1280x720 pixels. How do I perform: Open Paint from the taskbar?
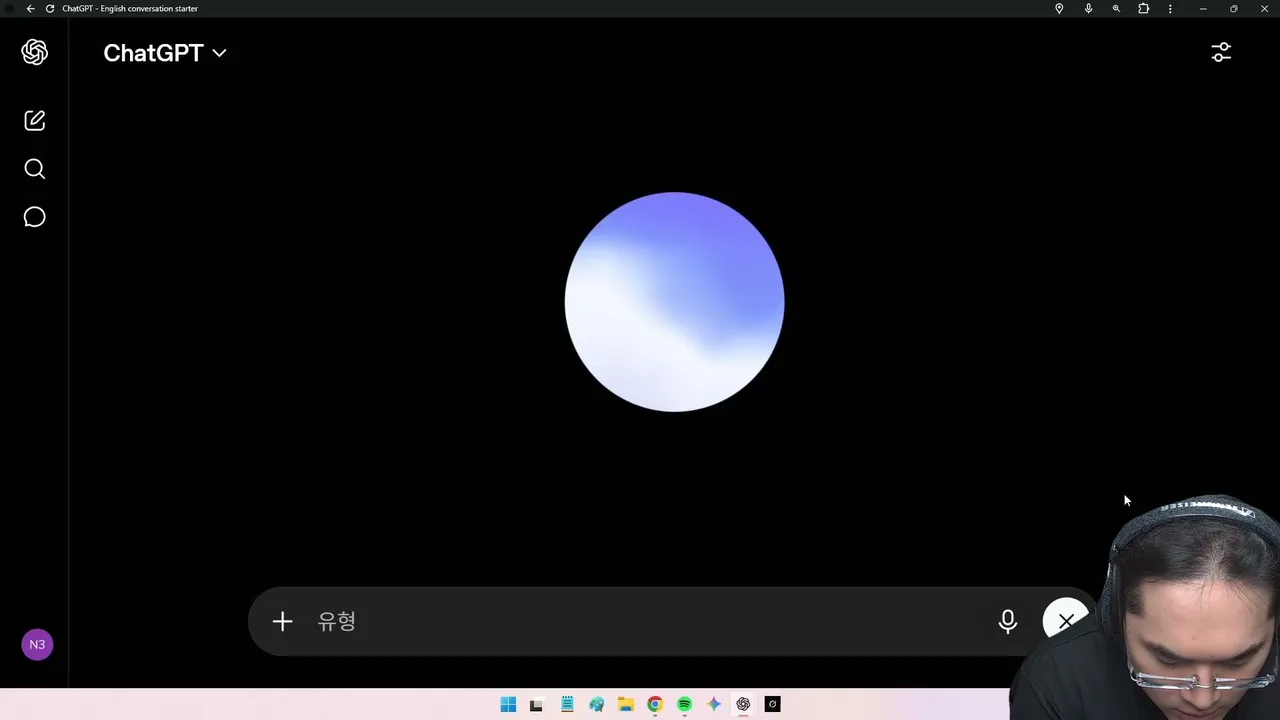pos(597,704)
